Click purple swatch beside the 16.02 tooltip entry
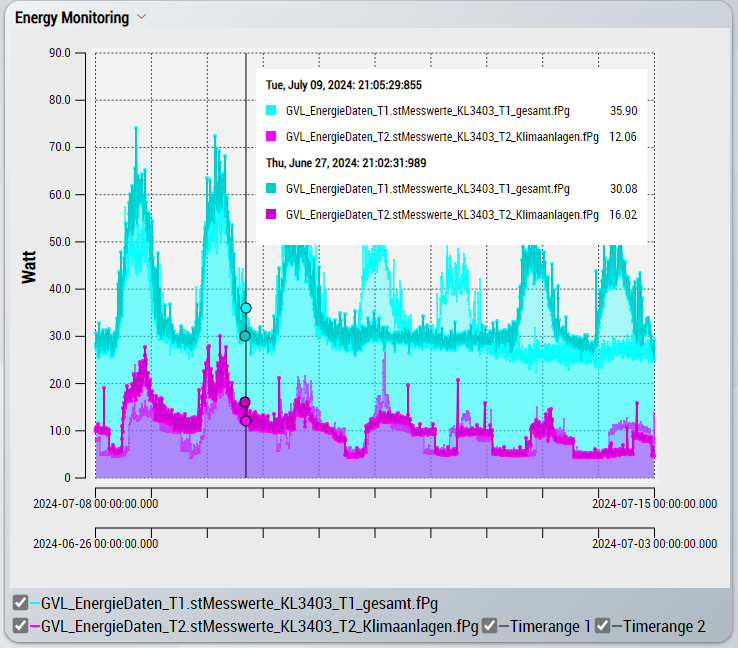The image size is (738, 648). tap(272, 214)
